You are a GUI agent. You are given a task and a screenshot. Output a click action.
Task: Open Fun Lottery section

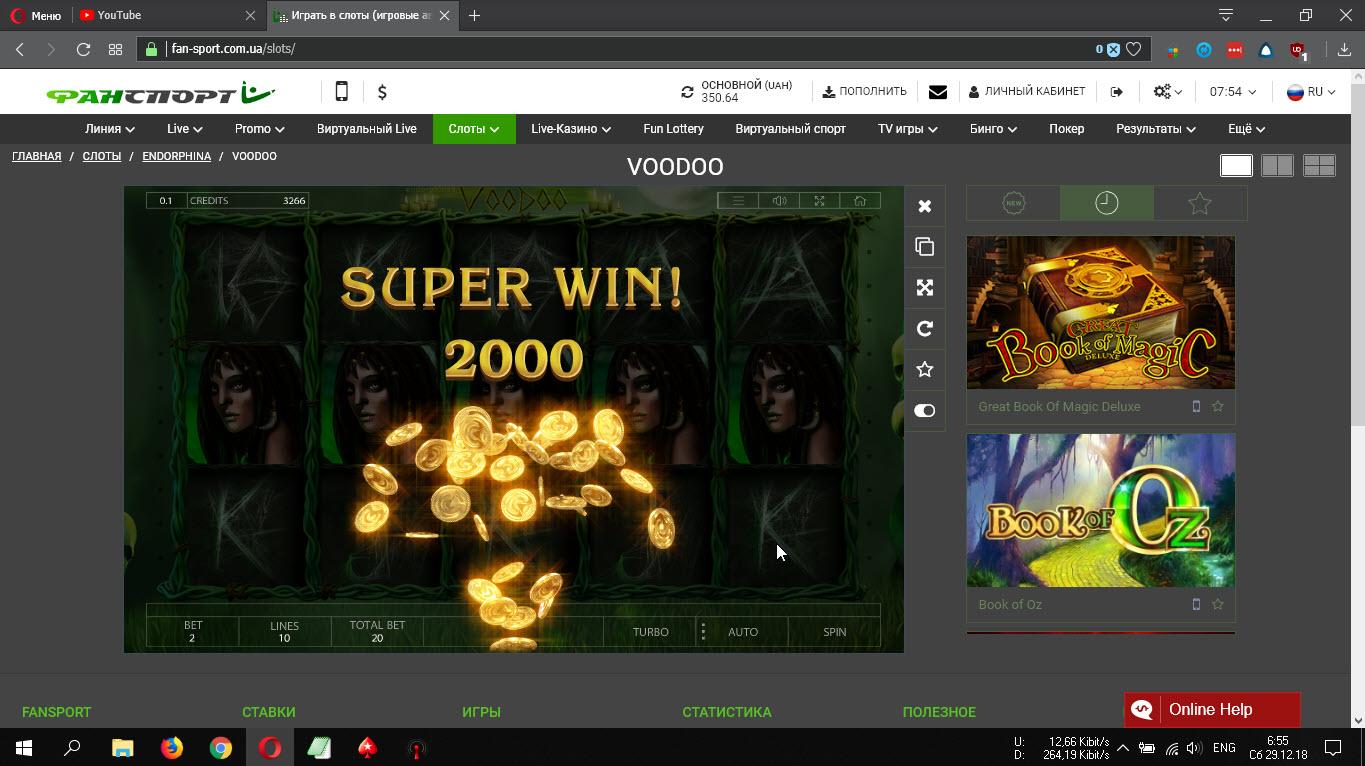click(673, 129)
